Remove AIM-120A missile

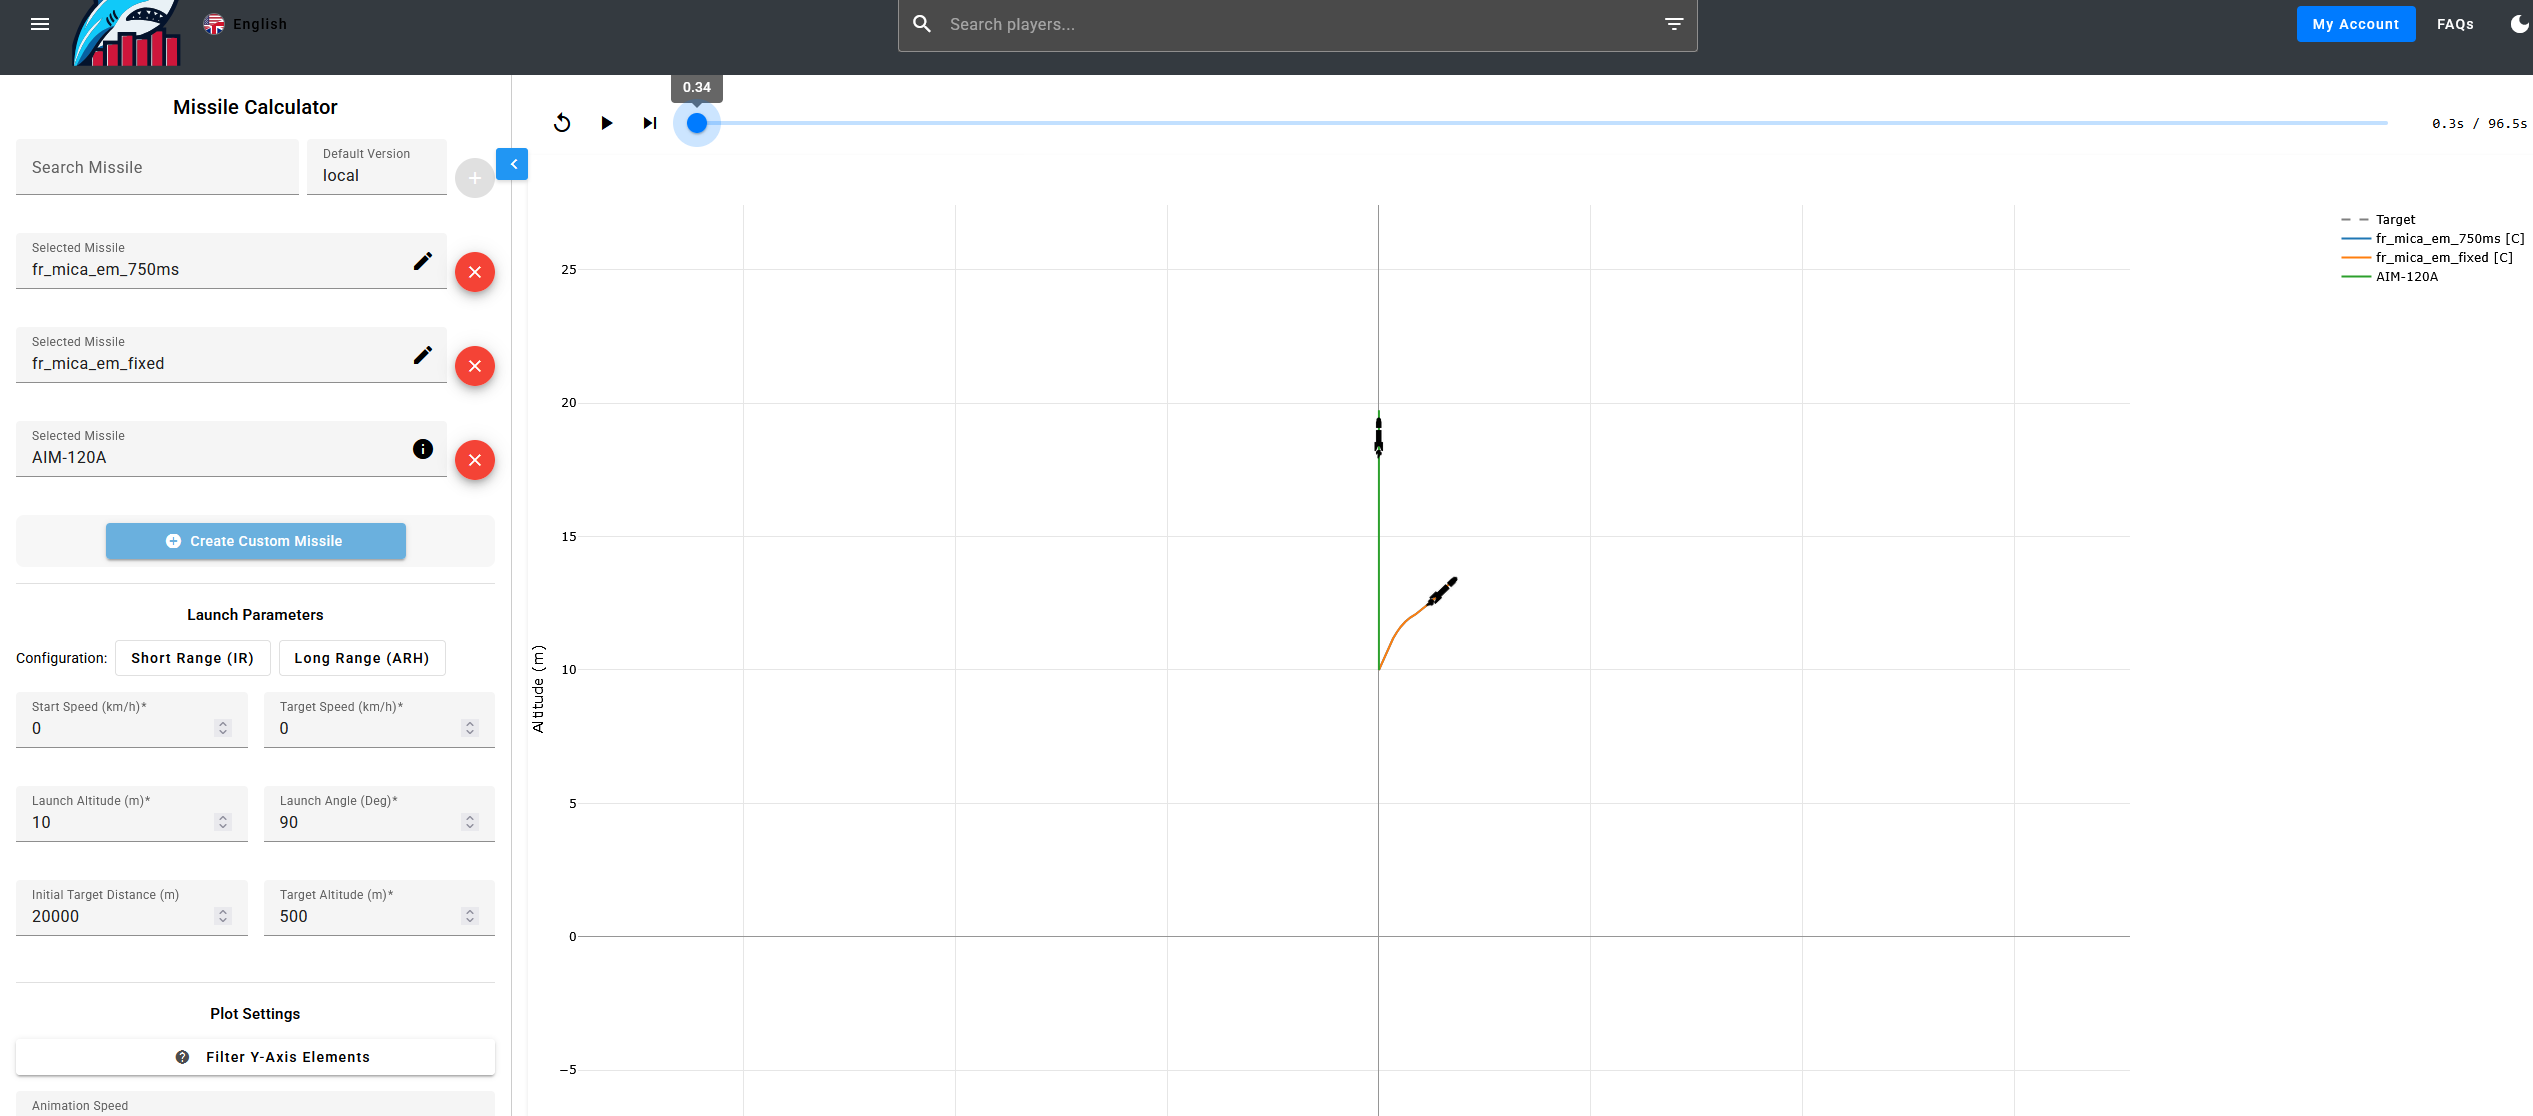tap(475, 460)
